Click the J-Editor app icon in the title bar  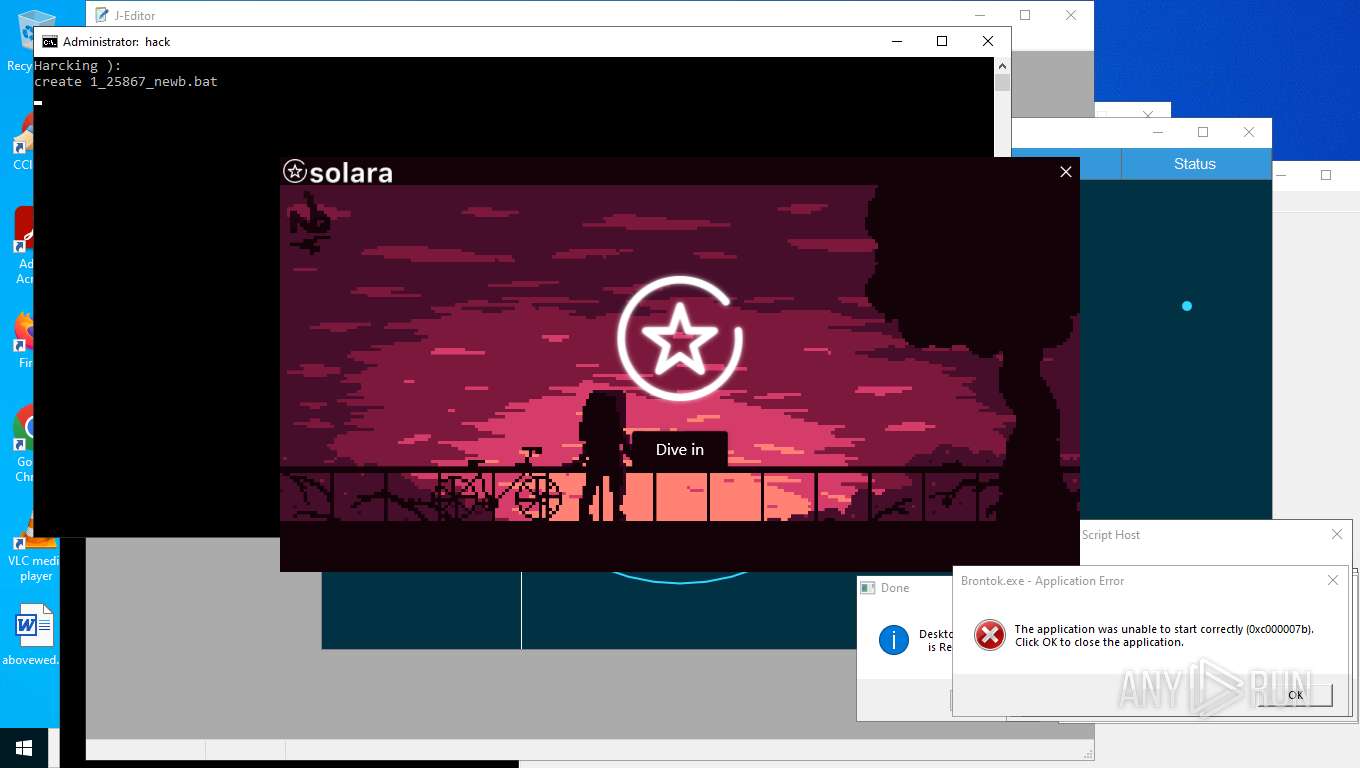pos(101,15)
